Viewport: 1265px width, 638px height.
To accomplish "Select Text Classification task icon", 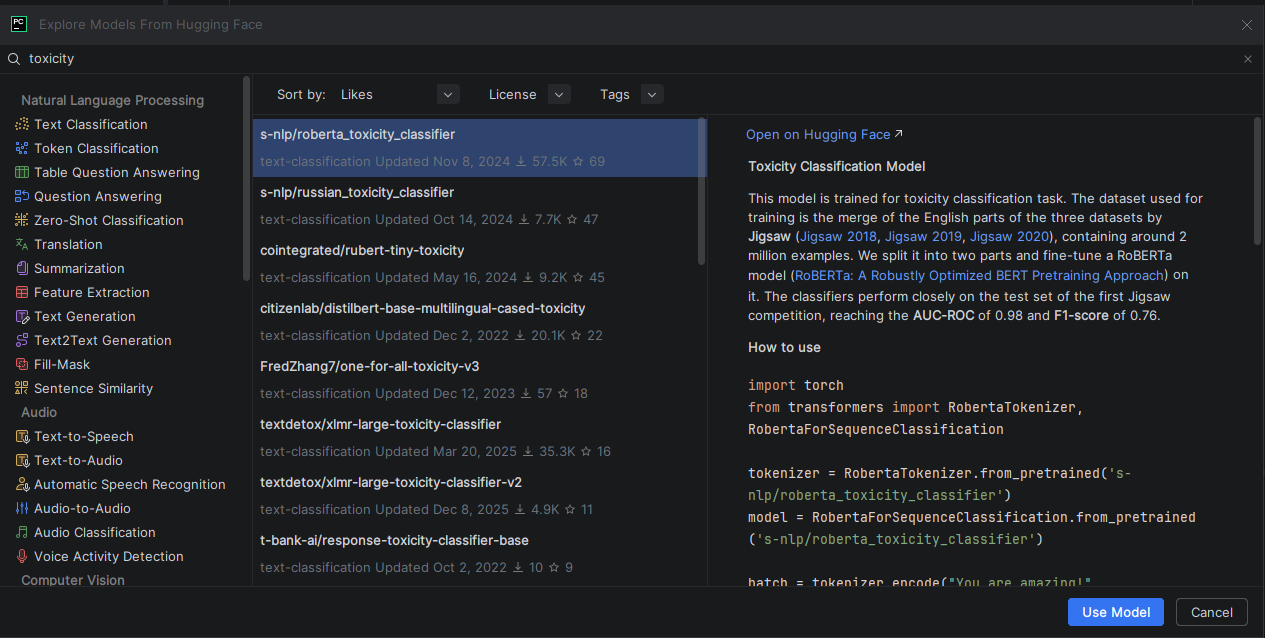I will pos(22,124).
